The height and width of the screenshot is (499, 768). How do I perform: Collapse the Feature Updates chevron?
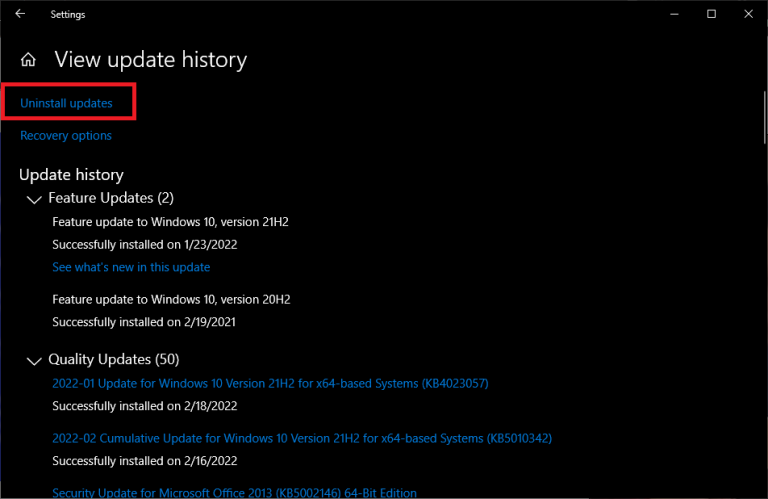pos(34,199)
